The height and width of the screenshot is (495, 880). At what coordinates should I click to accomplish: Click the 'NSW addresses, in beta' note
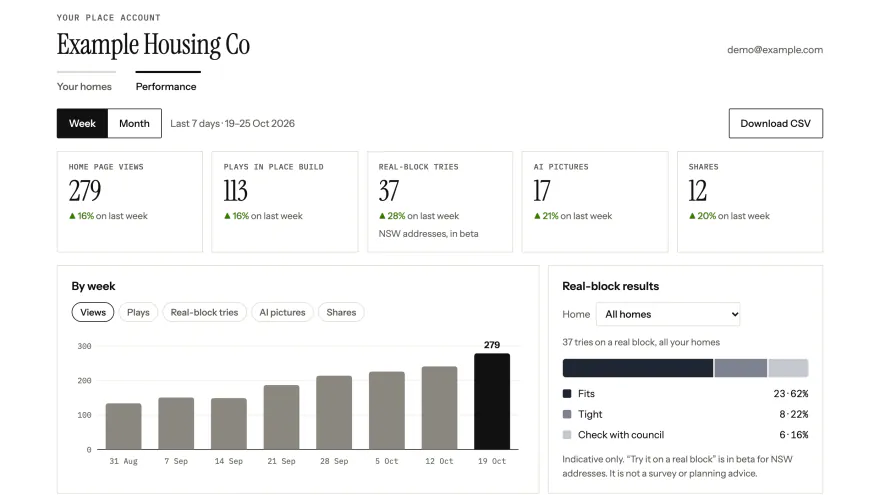(428, 233)
